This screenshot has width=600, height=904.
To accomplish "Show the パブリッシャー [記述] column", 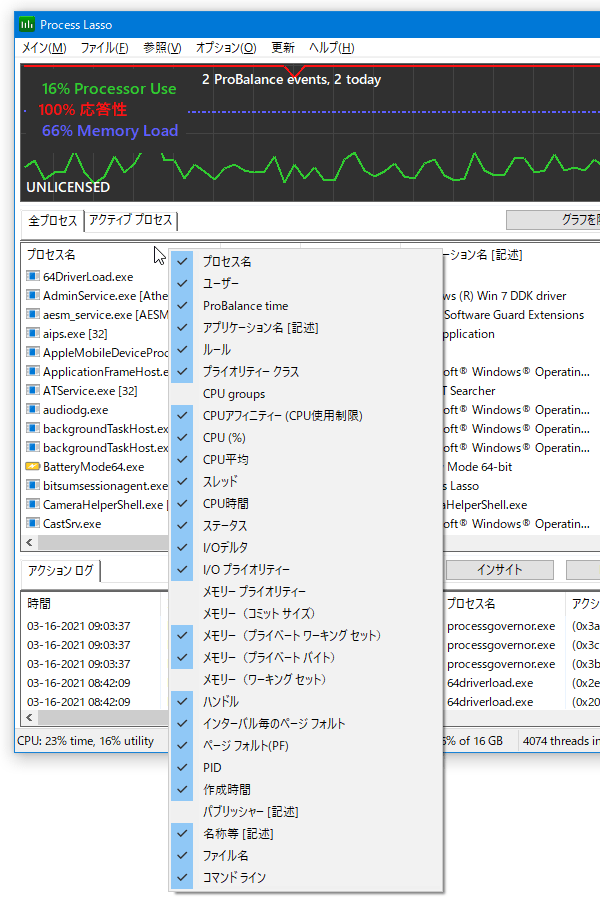I will [250, 812].
